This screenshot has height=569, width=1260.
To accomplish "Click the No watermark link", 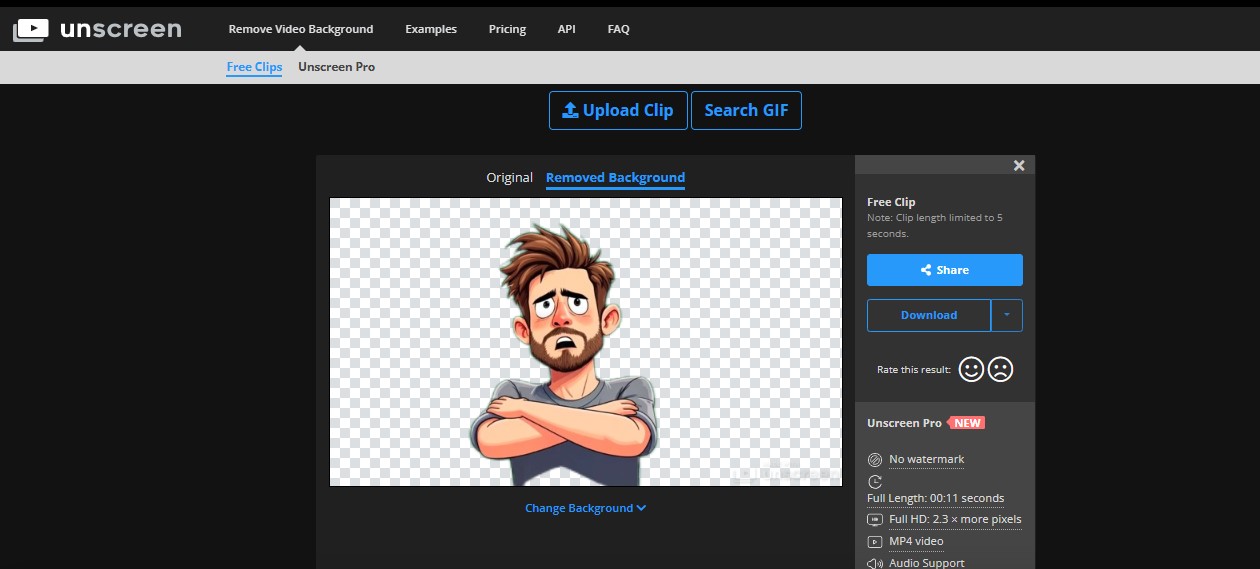I will point(927,460).
